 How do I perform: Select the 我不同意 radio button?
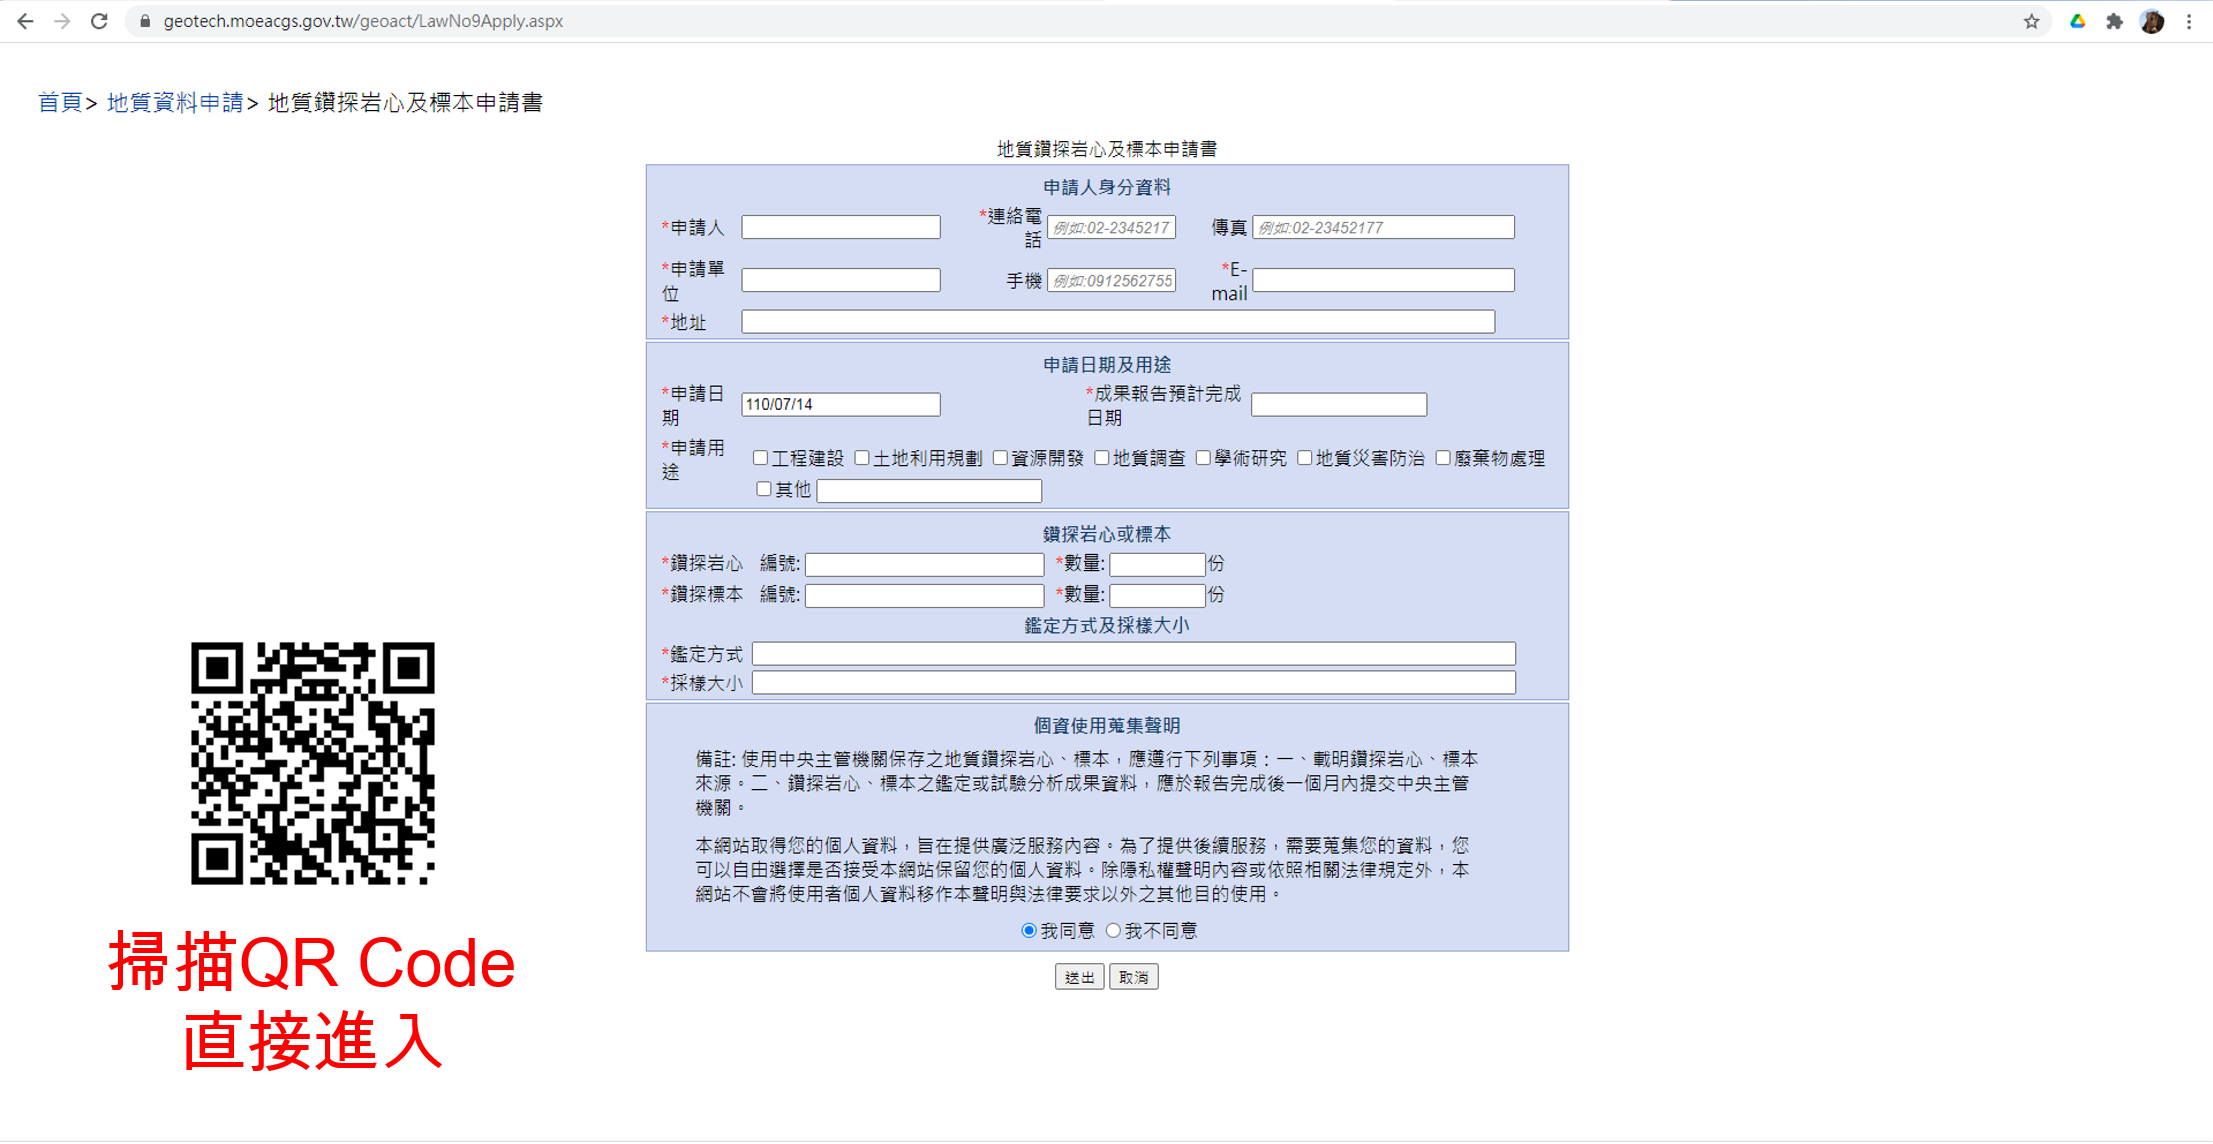coord(1113,931)
